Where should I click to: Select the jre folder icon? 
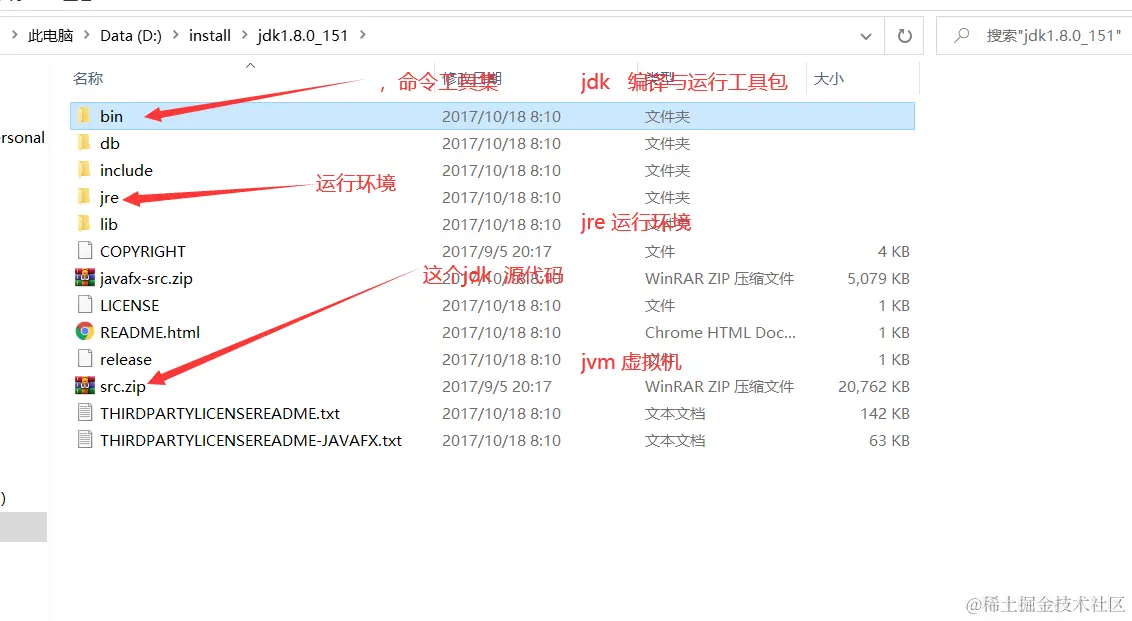[84, 197]
